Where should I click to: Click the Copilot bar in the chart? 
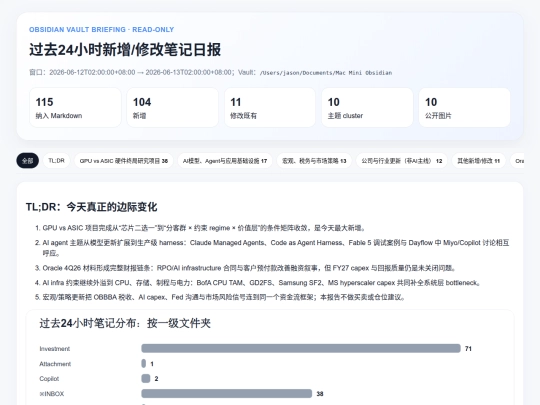146,378
